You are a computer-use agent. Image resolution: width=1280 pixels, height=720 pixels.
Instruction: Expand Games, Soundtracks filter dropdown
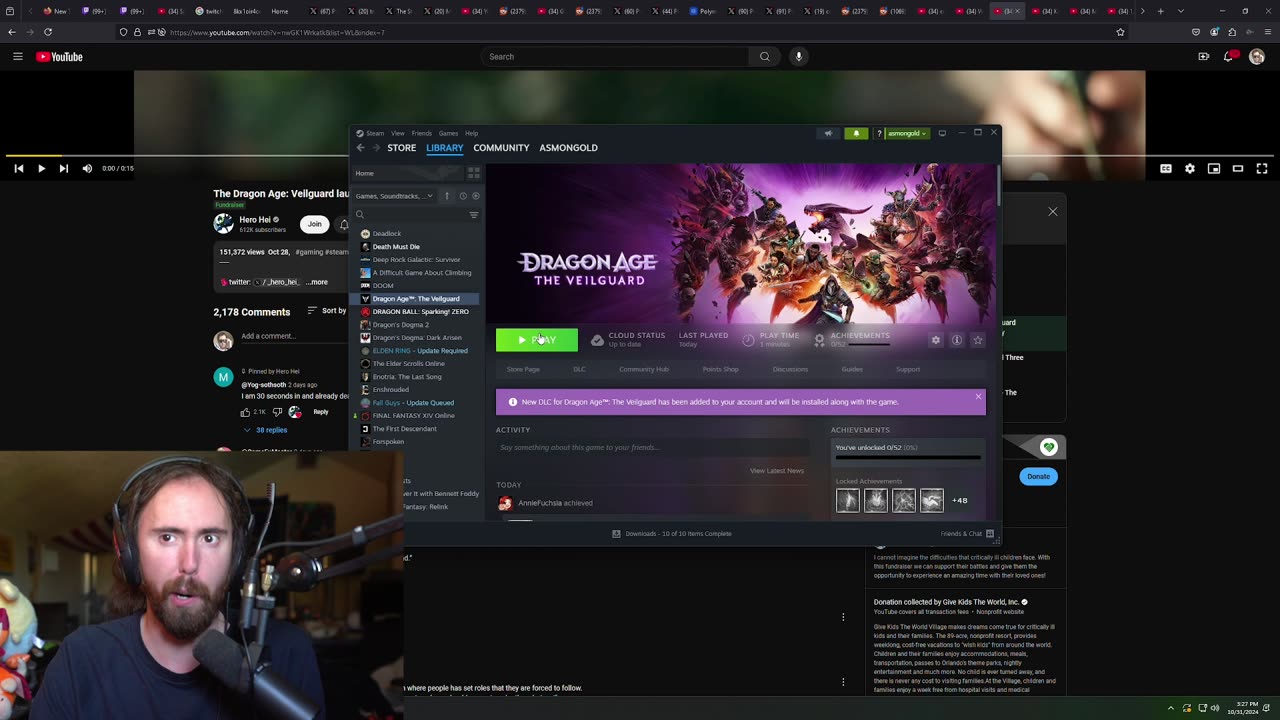point(394,196)
